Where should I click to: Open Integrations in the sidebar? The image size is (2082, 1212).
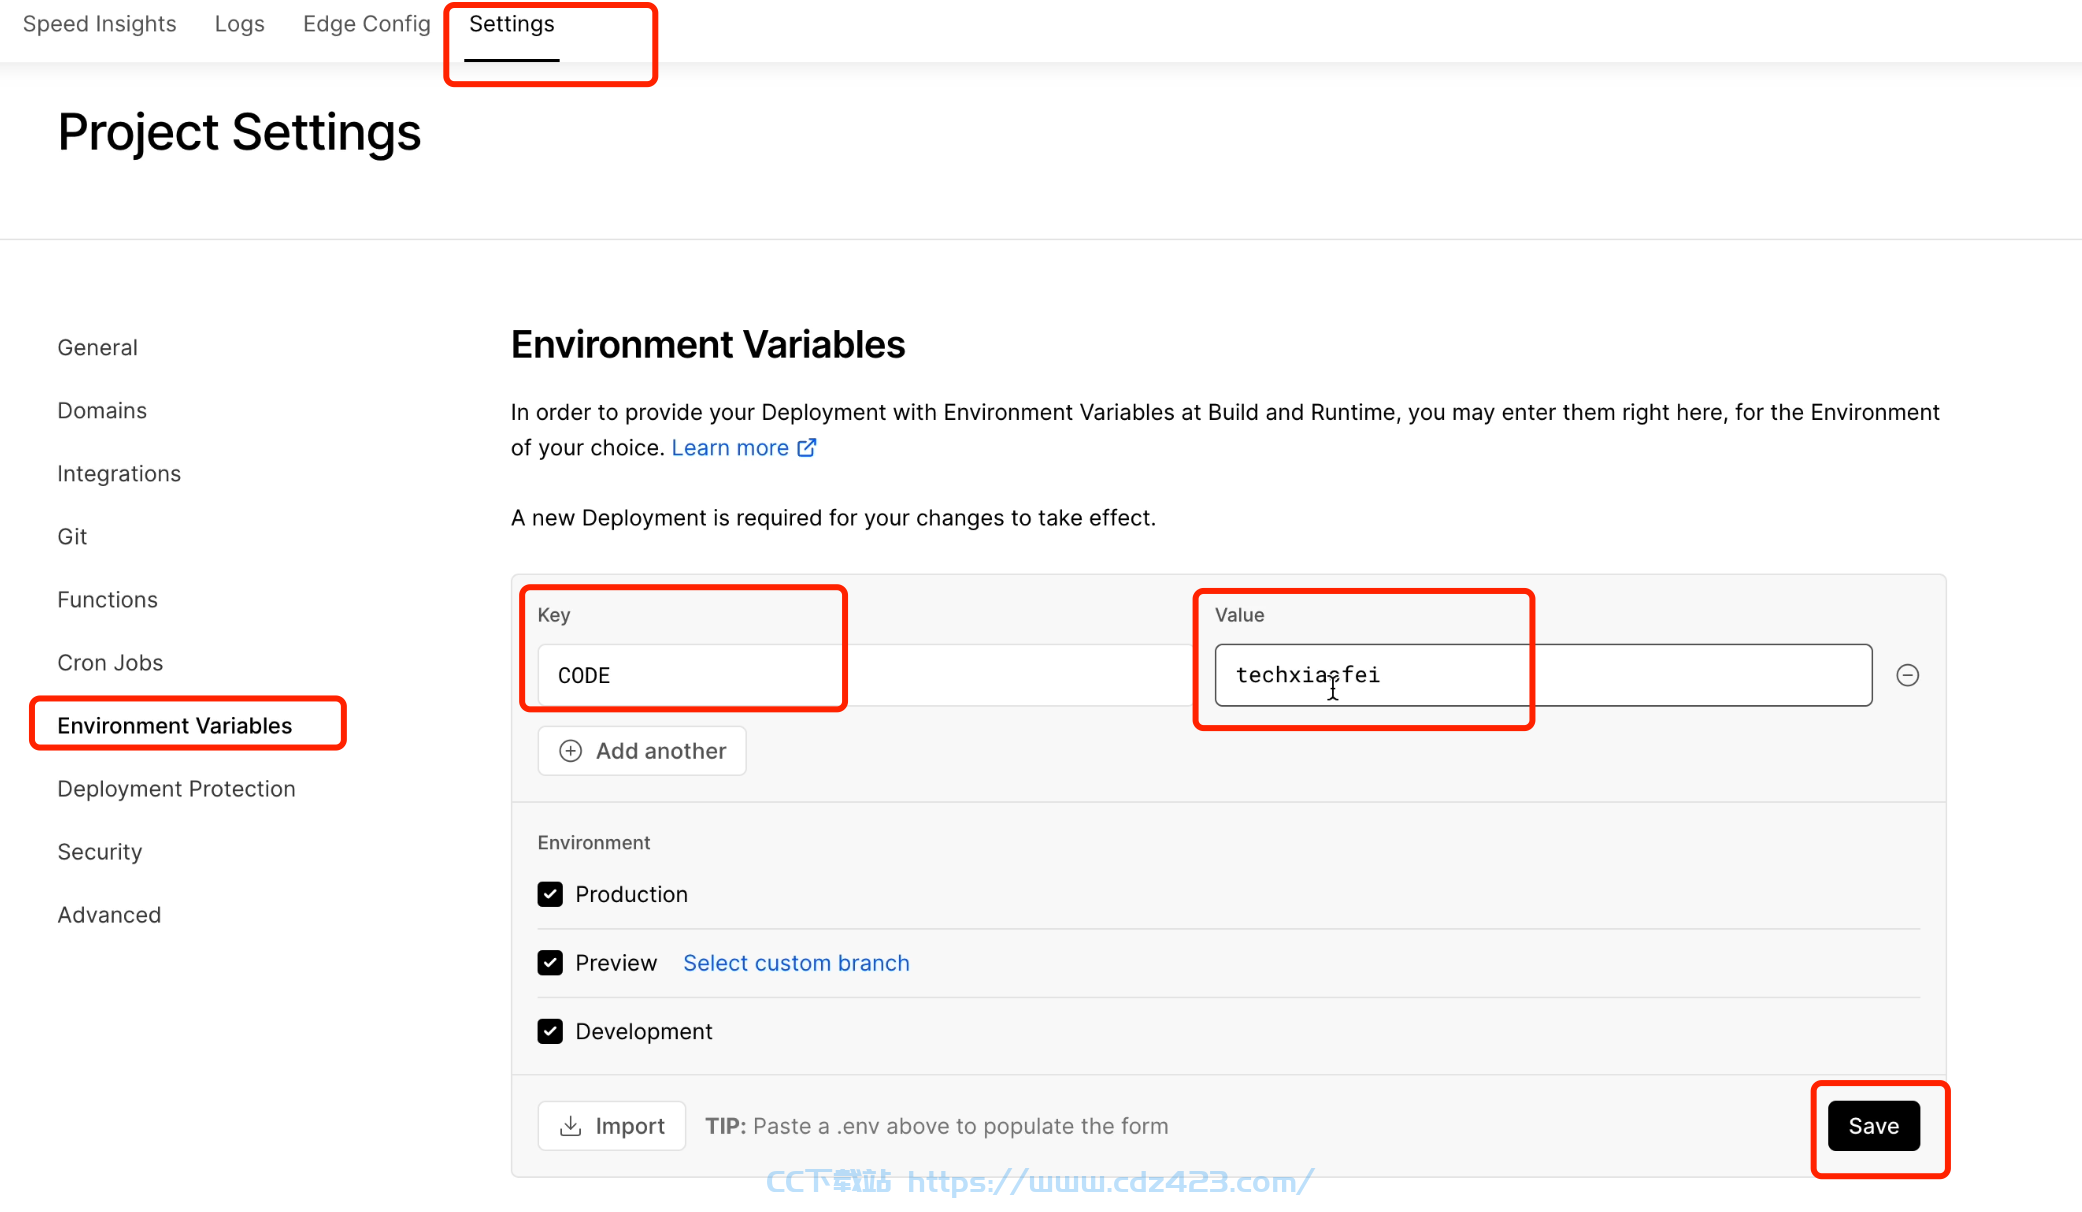click(119, 473)
